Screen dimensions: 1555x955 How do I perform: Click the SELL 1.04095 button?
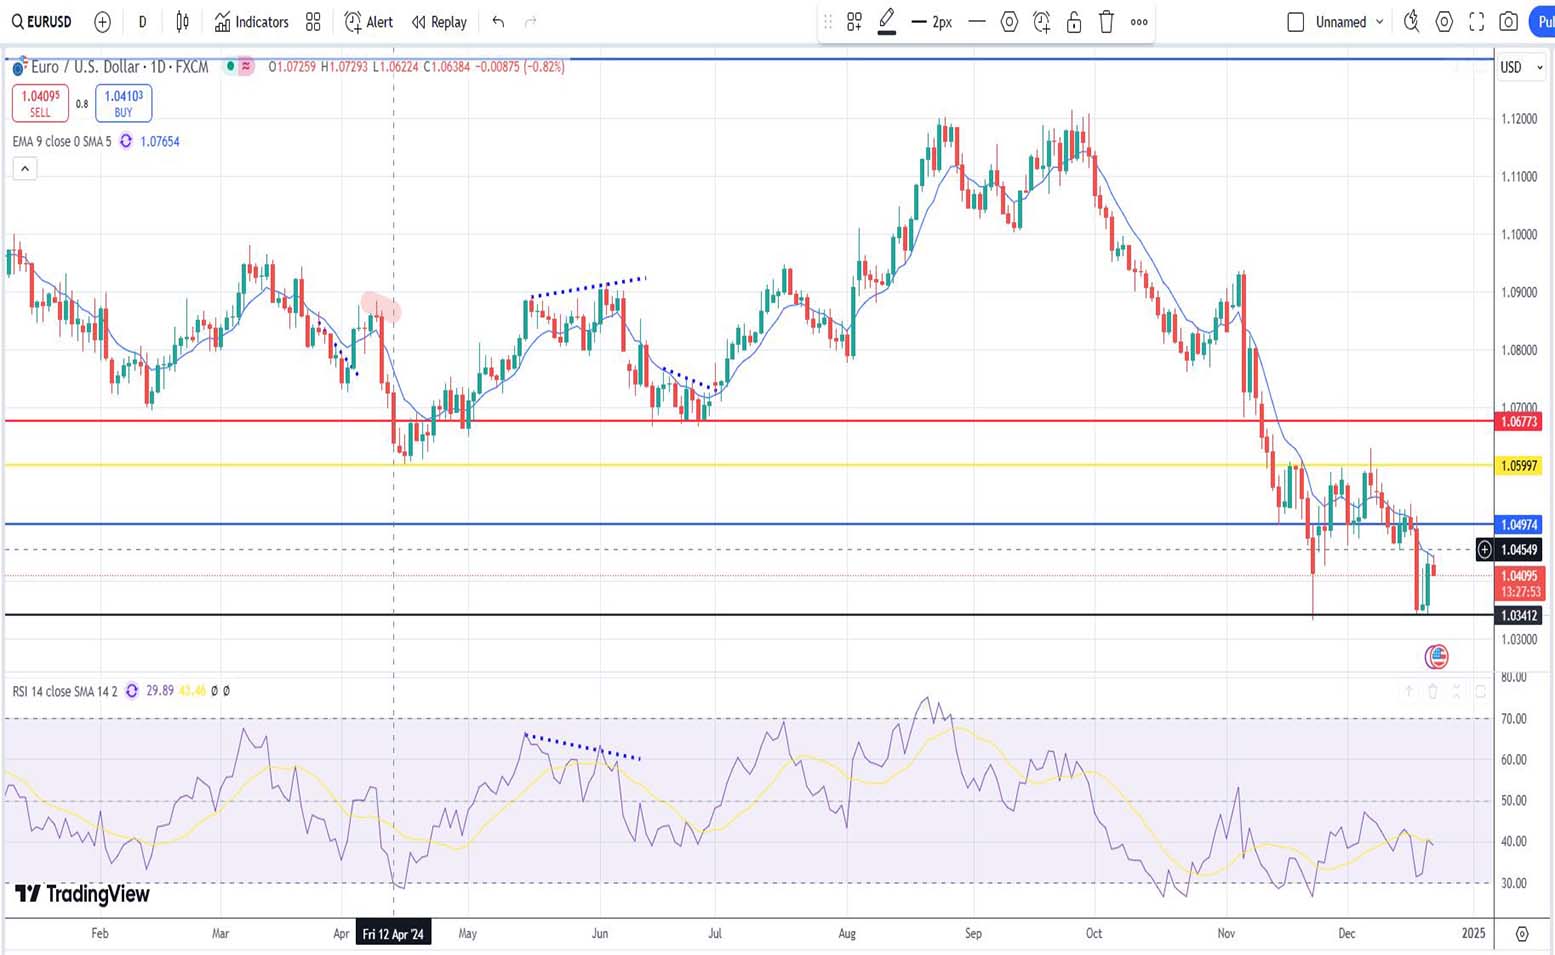click(x=40, y=103)
